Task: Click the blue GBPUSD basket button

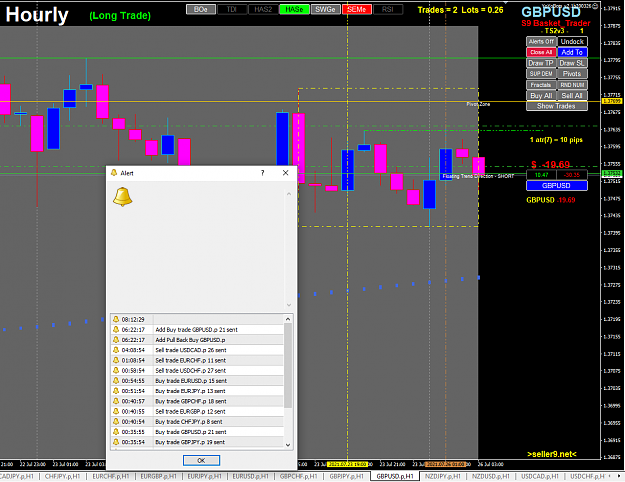Action: coord(556,186)
